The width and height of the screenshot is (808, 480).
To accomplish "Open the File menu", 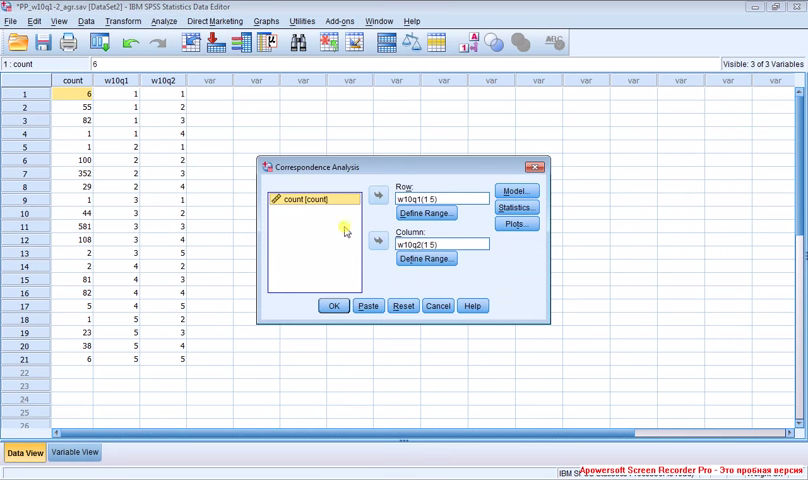I will pos(10,21).
